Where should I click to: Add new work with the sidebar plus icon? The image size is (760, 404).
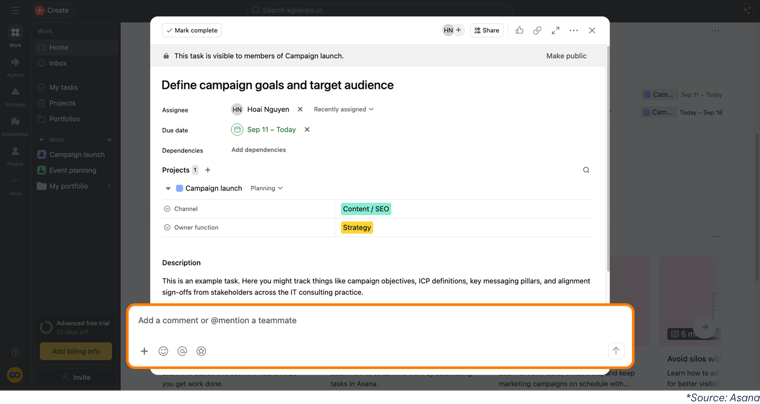pos(109,140)
